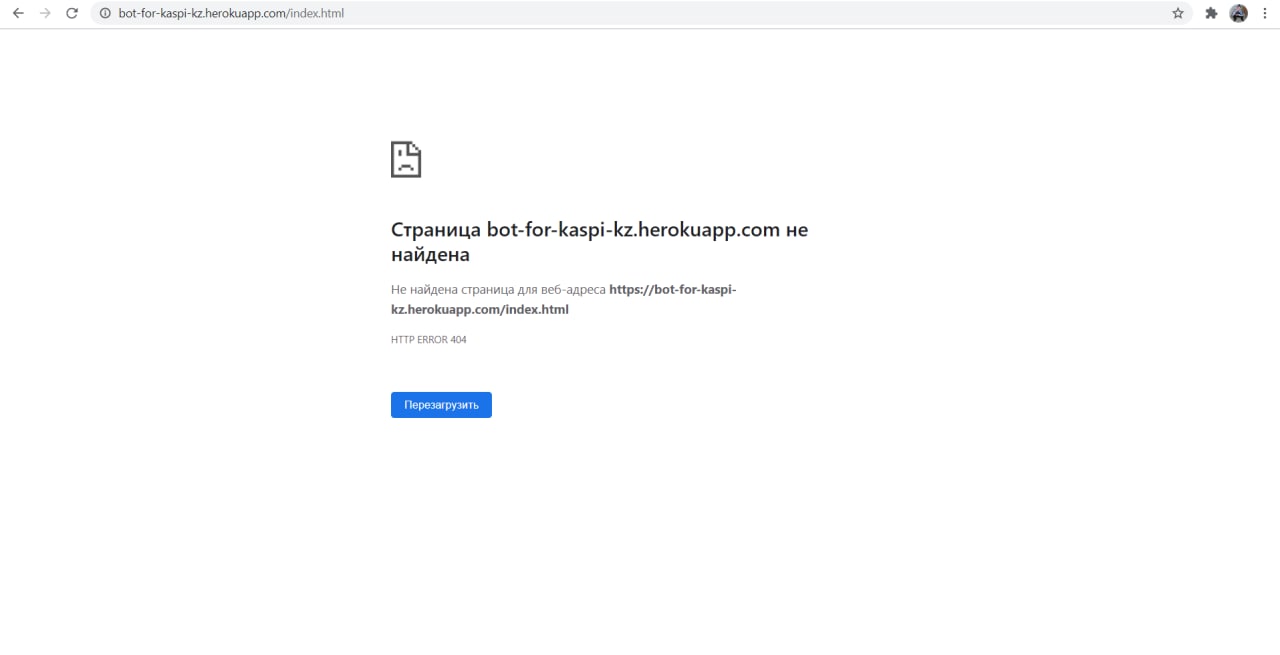Viewport: 1280px width, 655px height.
Task: Go back to the previous page
Action: [x=18, y=13]
